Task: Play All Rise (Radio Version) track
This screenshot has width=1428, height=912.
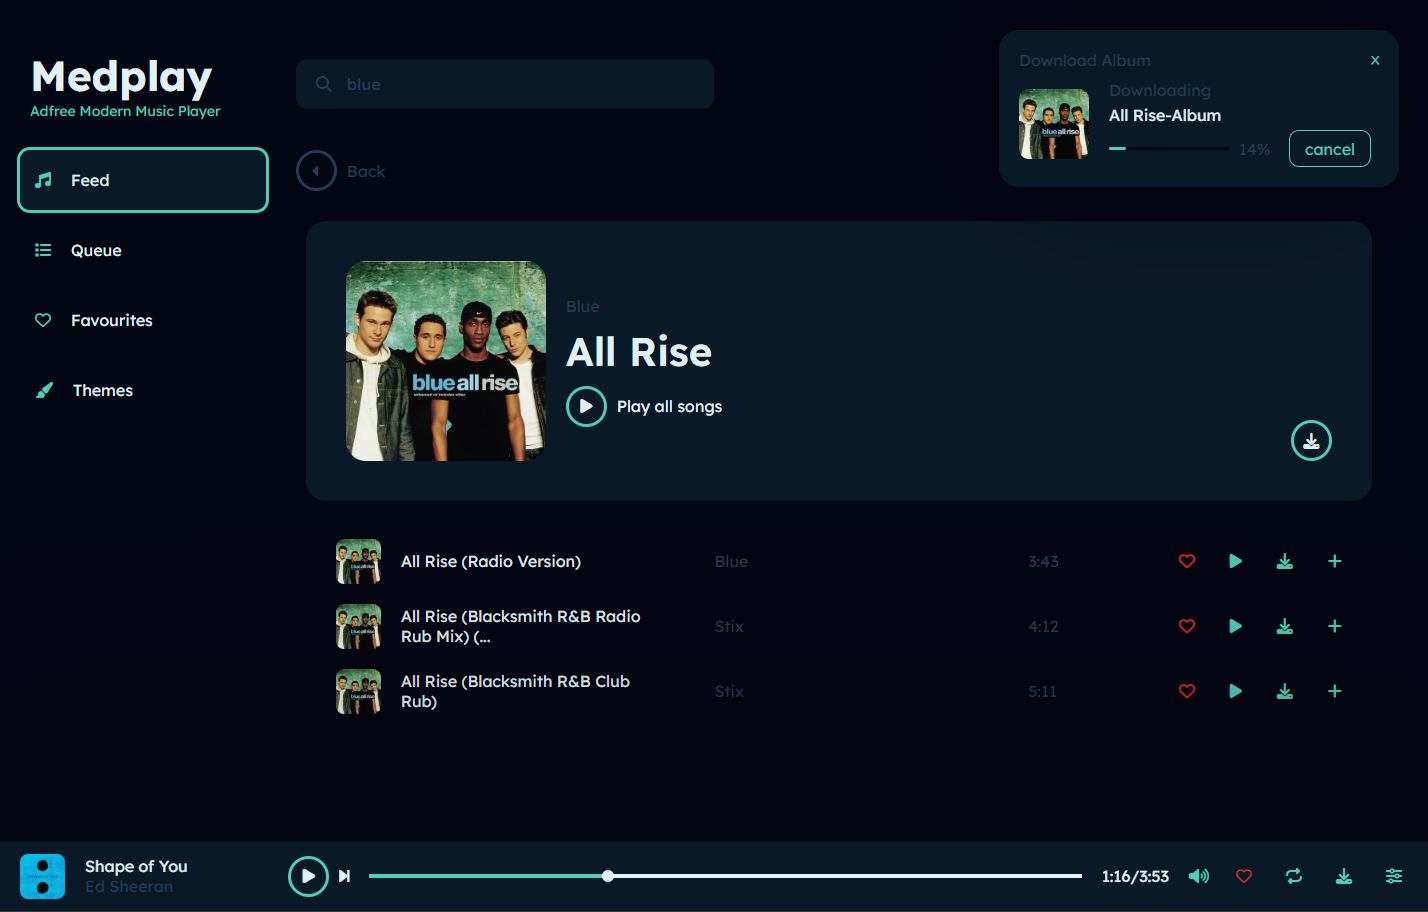Action: click(1235, 561)
